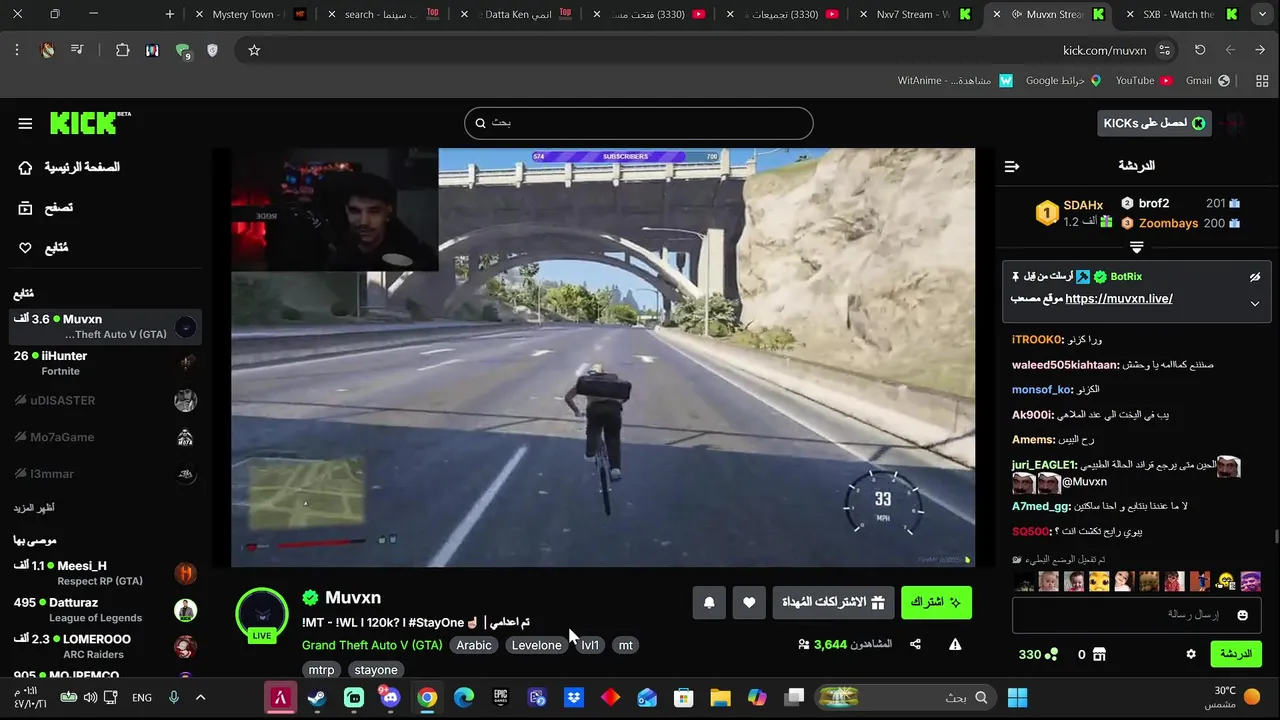Screen dimensions: 1280x720
Task: Open the emoji picker in chat
Action: pyautogui.click(x=1243, y=615)
